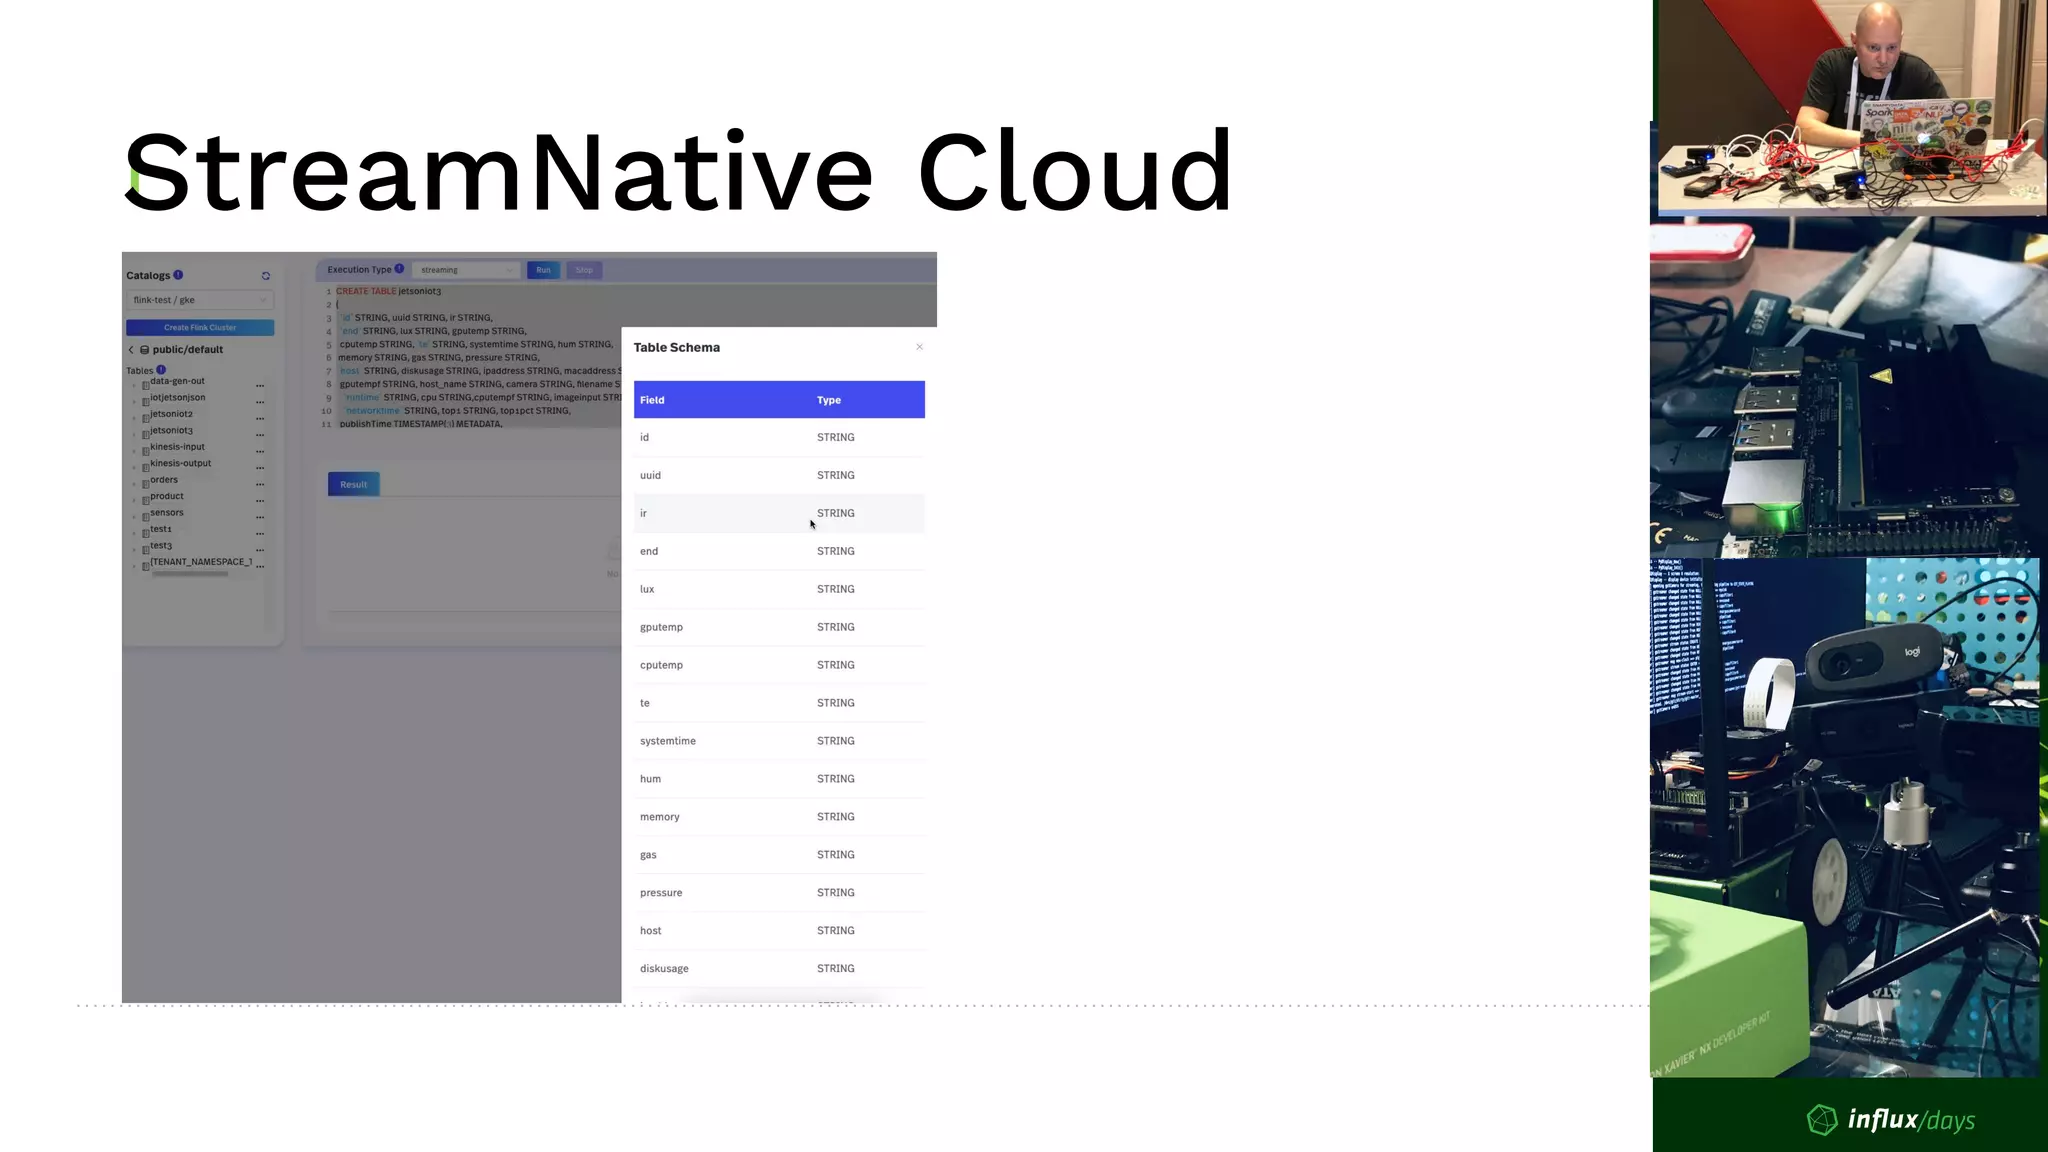Expand the test1 table node
This screenshot has width=2048, height=1152.
[135, 533]
